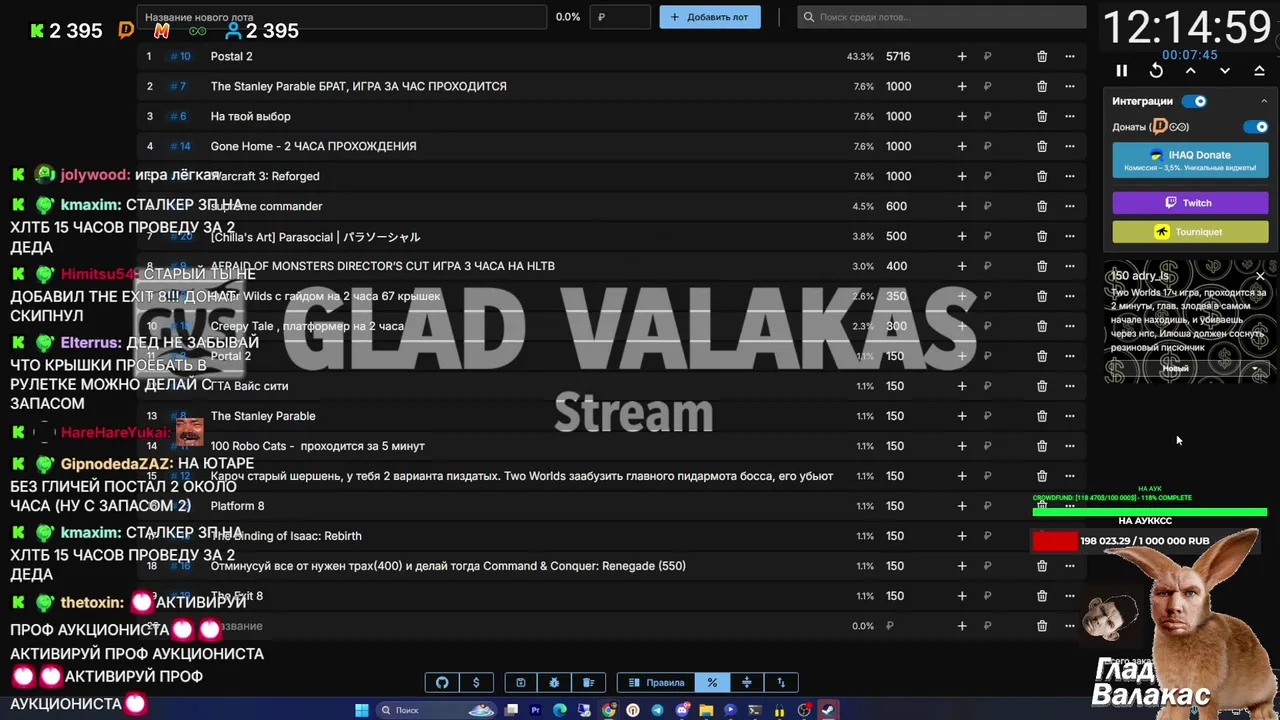
Task: Click plus icon on the Parasocial row
Action: click(962, 237)
